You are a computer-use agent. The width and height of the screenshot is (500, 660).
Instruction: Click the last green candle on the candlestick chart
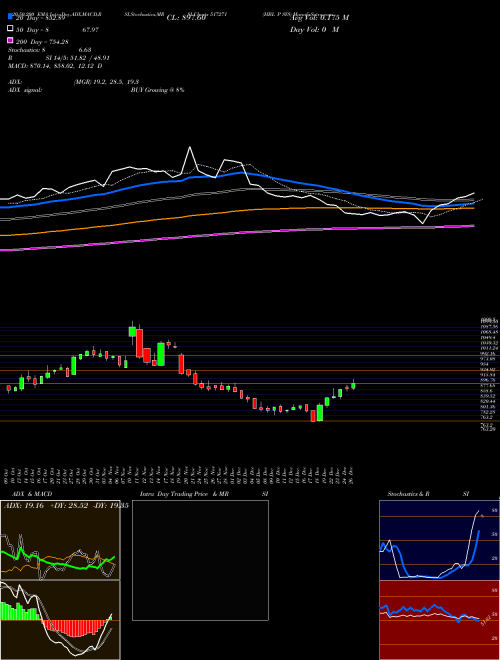pos(353,385)
